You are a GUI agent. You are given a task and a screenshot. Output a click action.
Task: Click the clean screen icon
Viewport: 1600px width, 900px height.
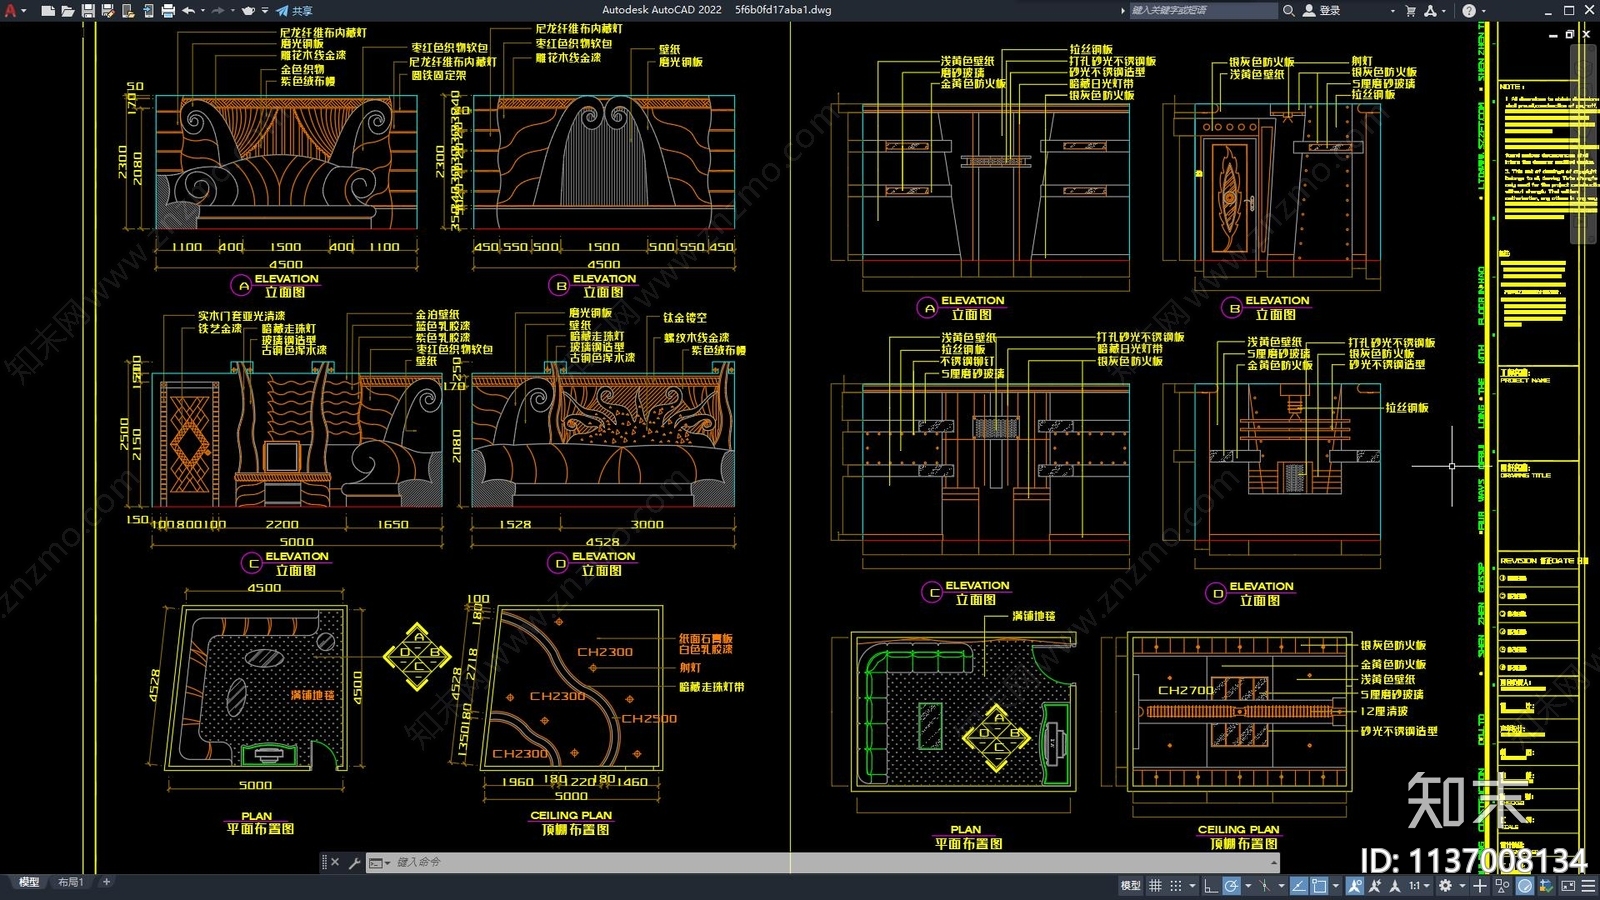pyautogui.click(x=1568, y=886)
